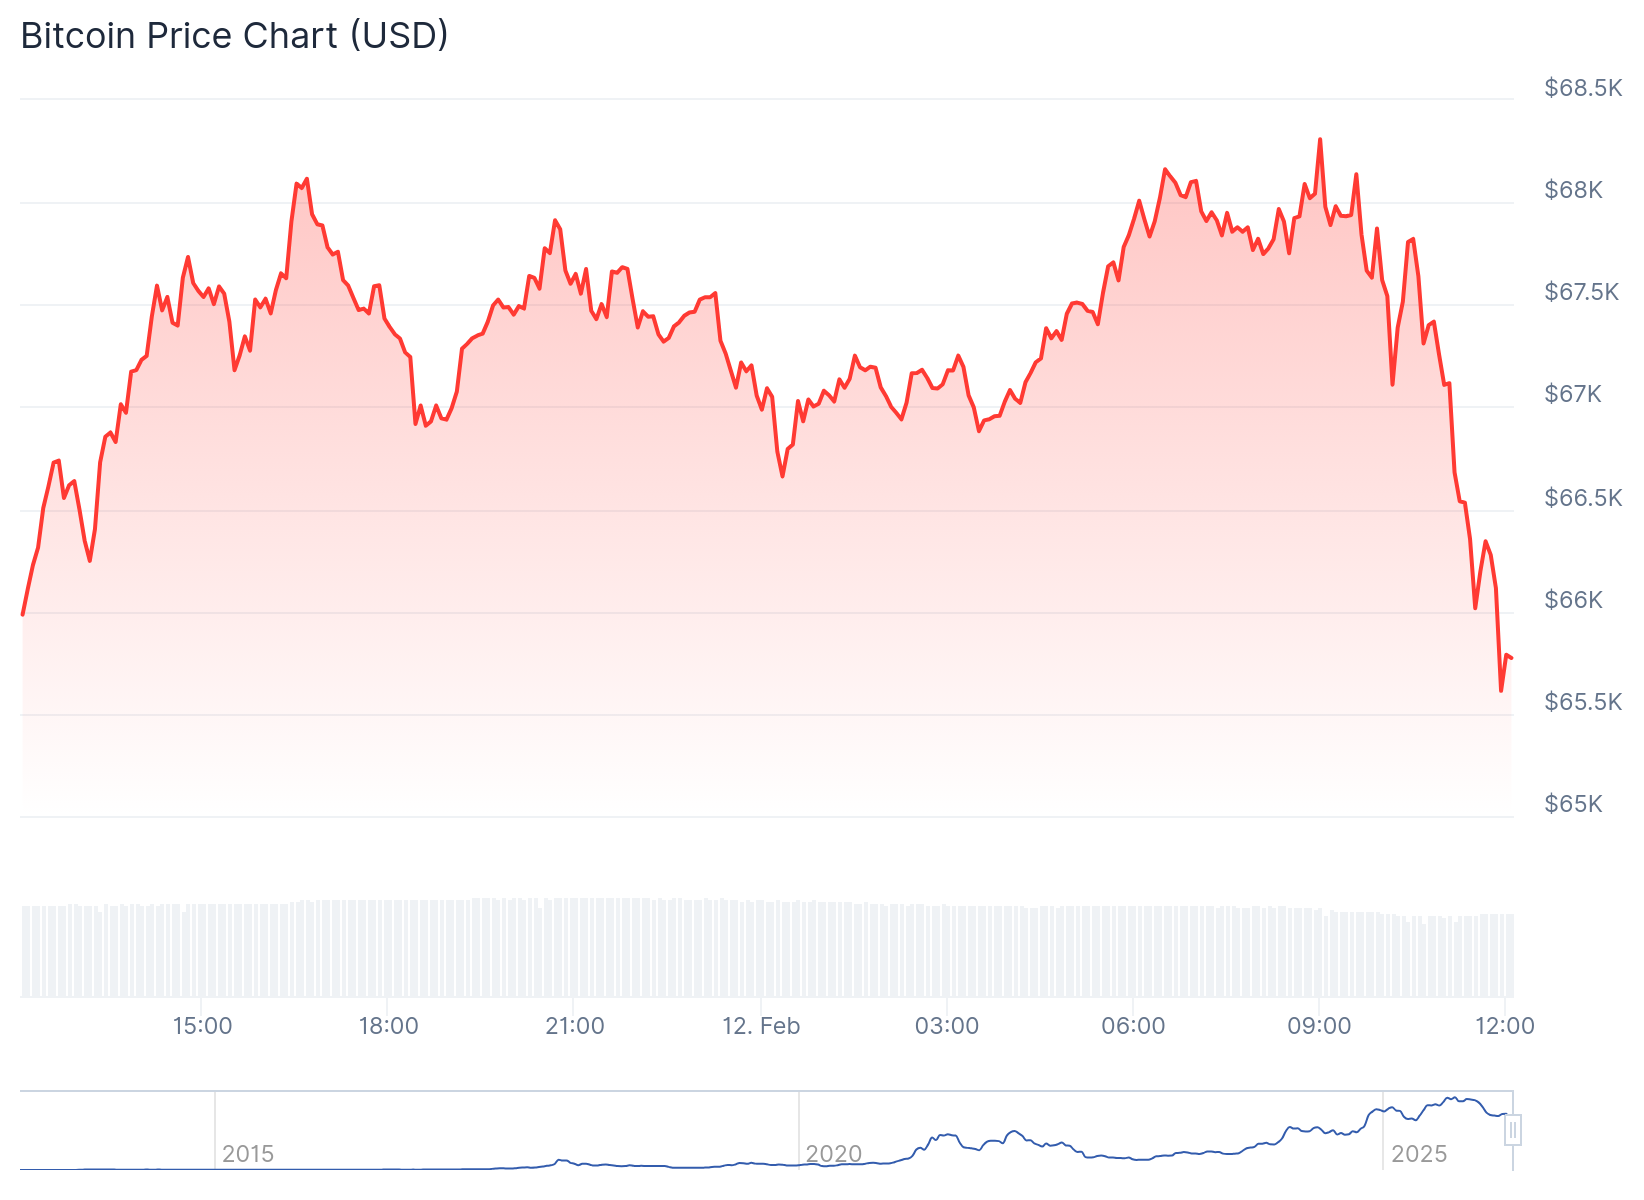Click the 09:00 time axis label
This screenshot has height=1200, width=1644.
point(1319,1026)
